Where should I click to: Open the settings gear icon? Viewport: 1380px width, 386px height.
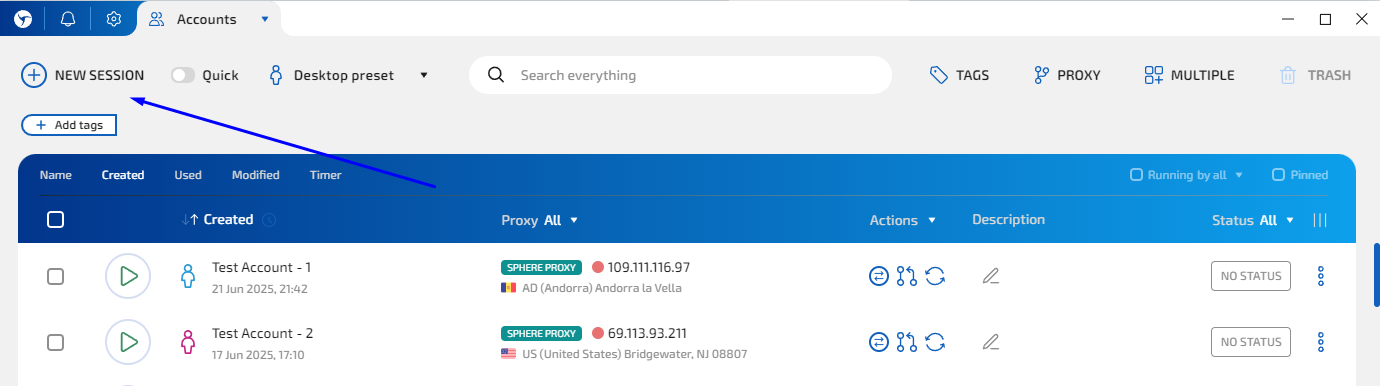pos(114,18)
